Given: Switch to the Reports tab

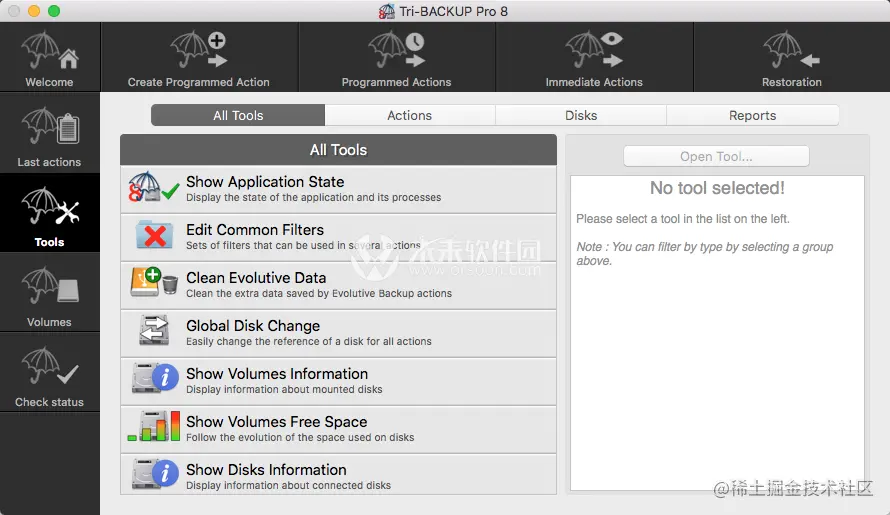Looking at the screenshot, I should (x=753, y=115).
